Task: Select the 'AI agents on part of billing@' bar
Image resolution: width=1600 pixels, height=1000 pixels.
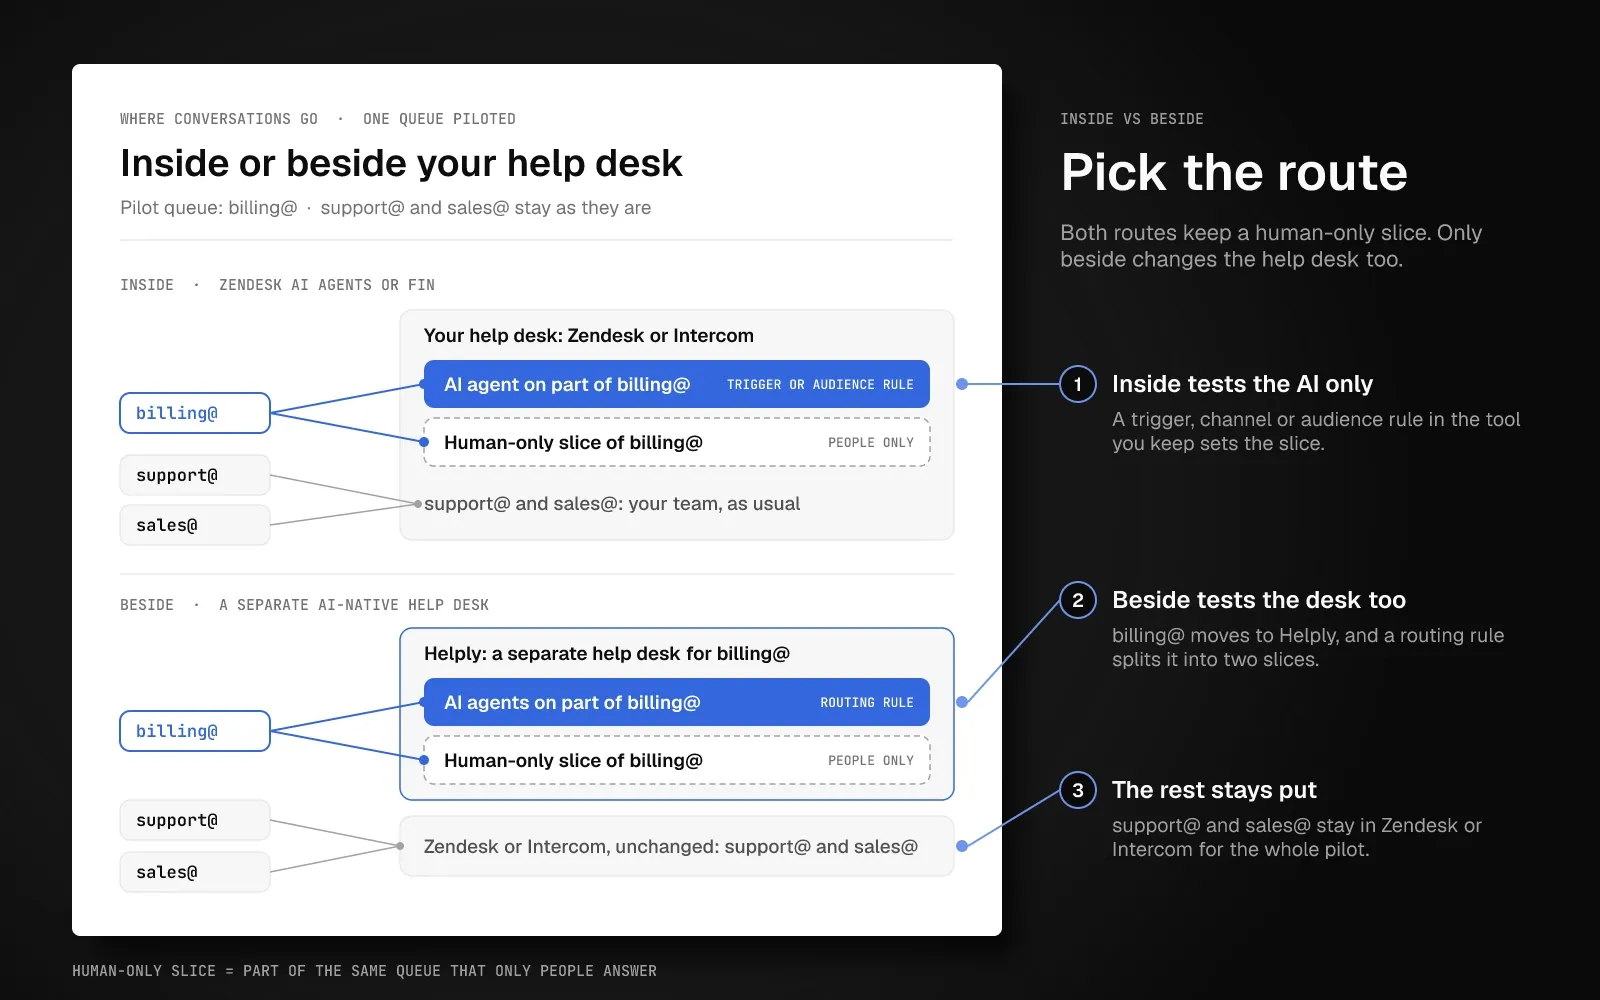Action: point(677,702)
